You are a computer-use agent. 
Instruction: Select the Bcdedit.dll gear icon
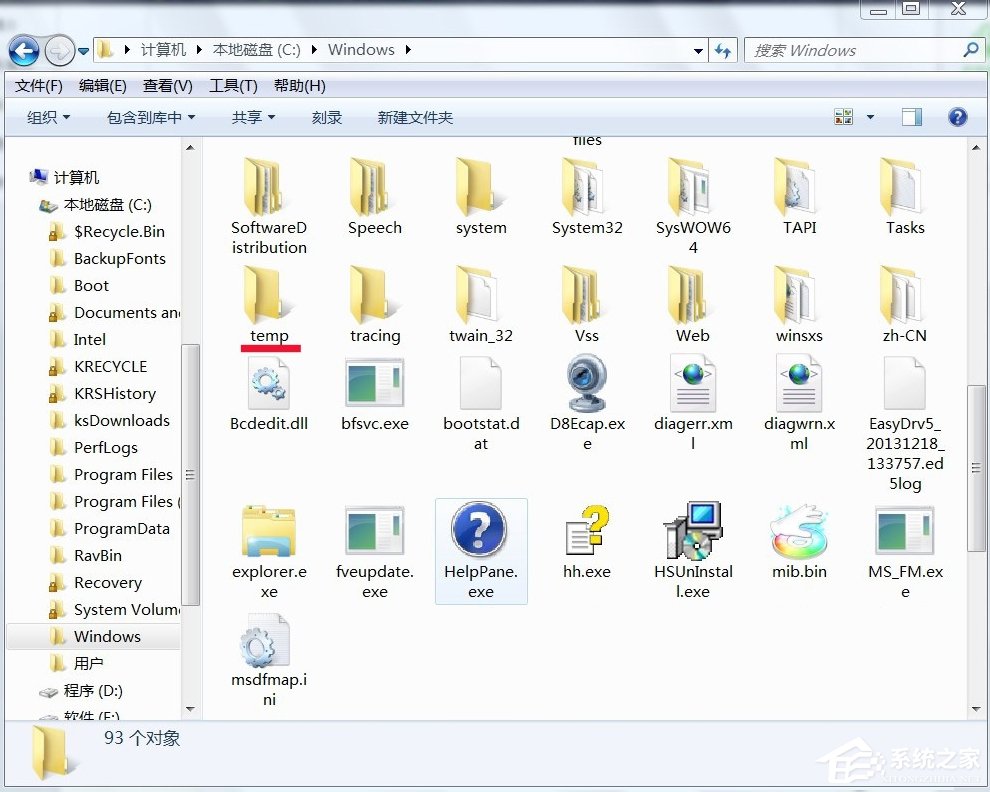click(x=268, y=385)
